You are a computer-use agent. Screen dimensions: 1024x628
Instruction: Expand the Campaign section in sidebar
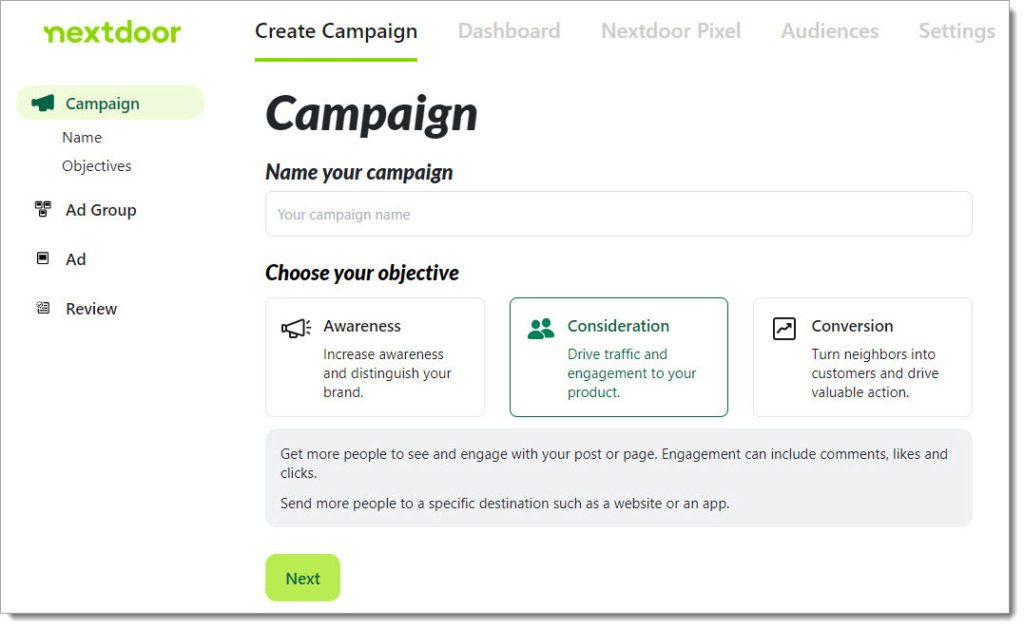[102, 102]
